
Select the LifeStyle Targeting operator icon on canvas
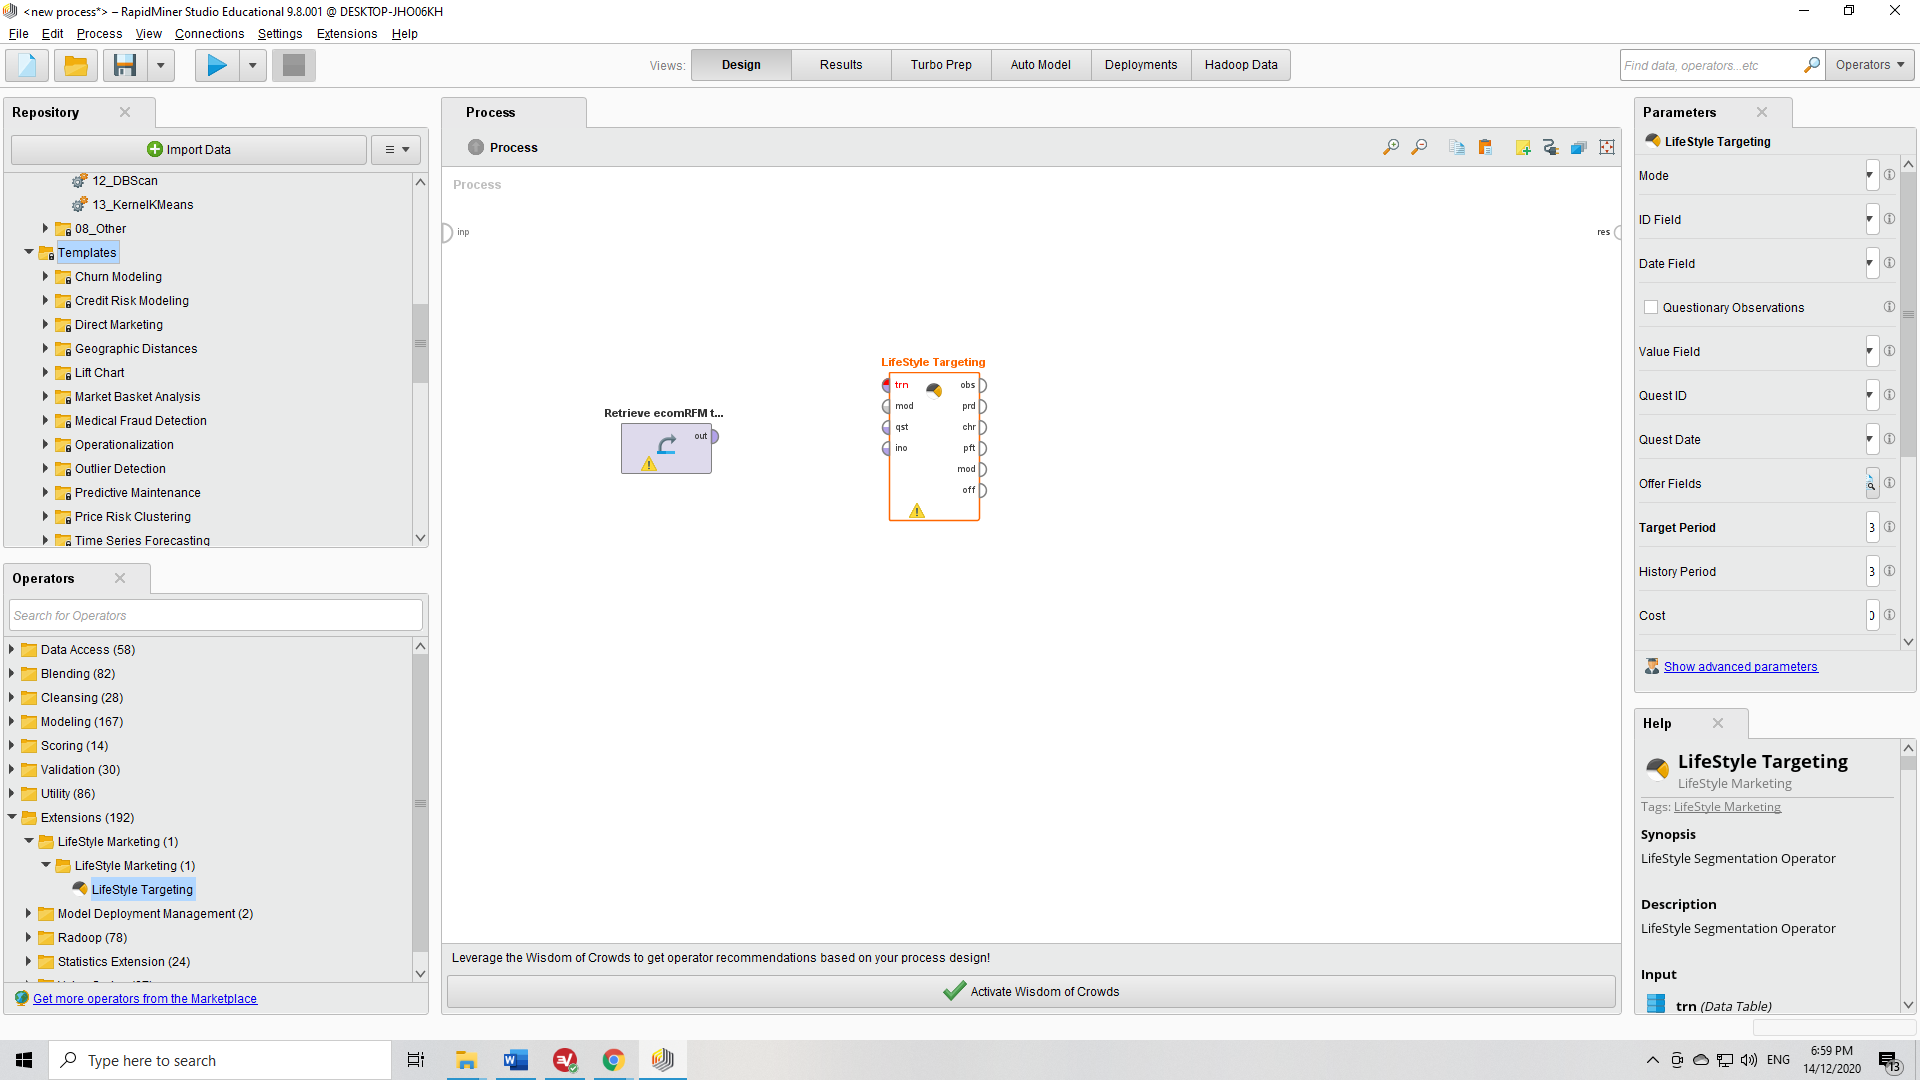pos(933,390)
